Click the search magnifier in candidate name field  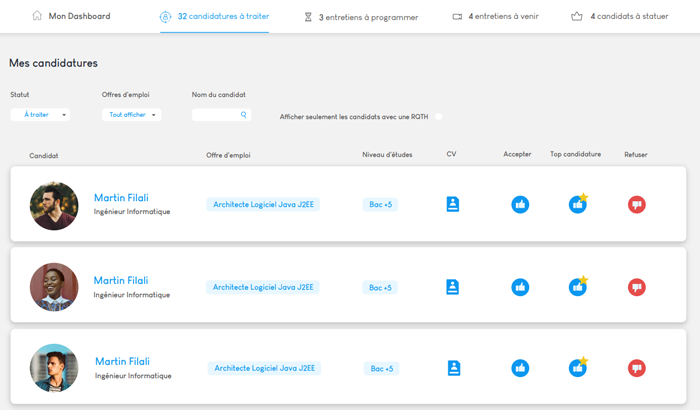pyautogui.click(x=243, y=115)
